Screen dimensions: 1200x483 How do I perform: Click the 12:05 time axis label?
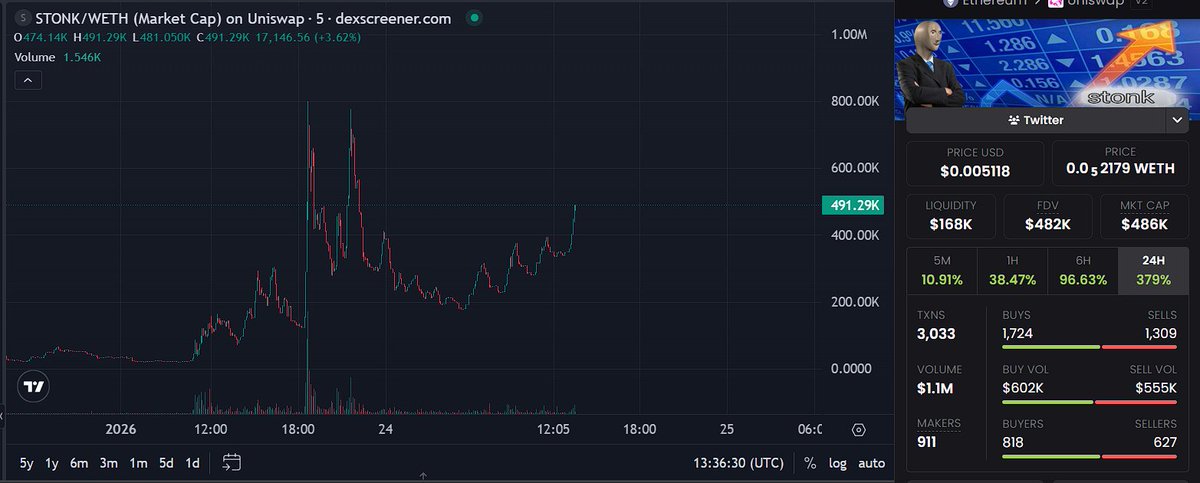[x=553, y=429]
